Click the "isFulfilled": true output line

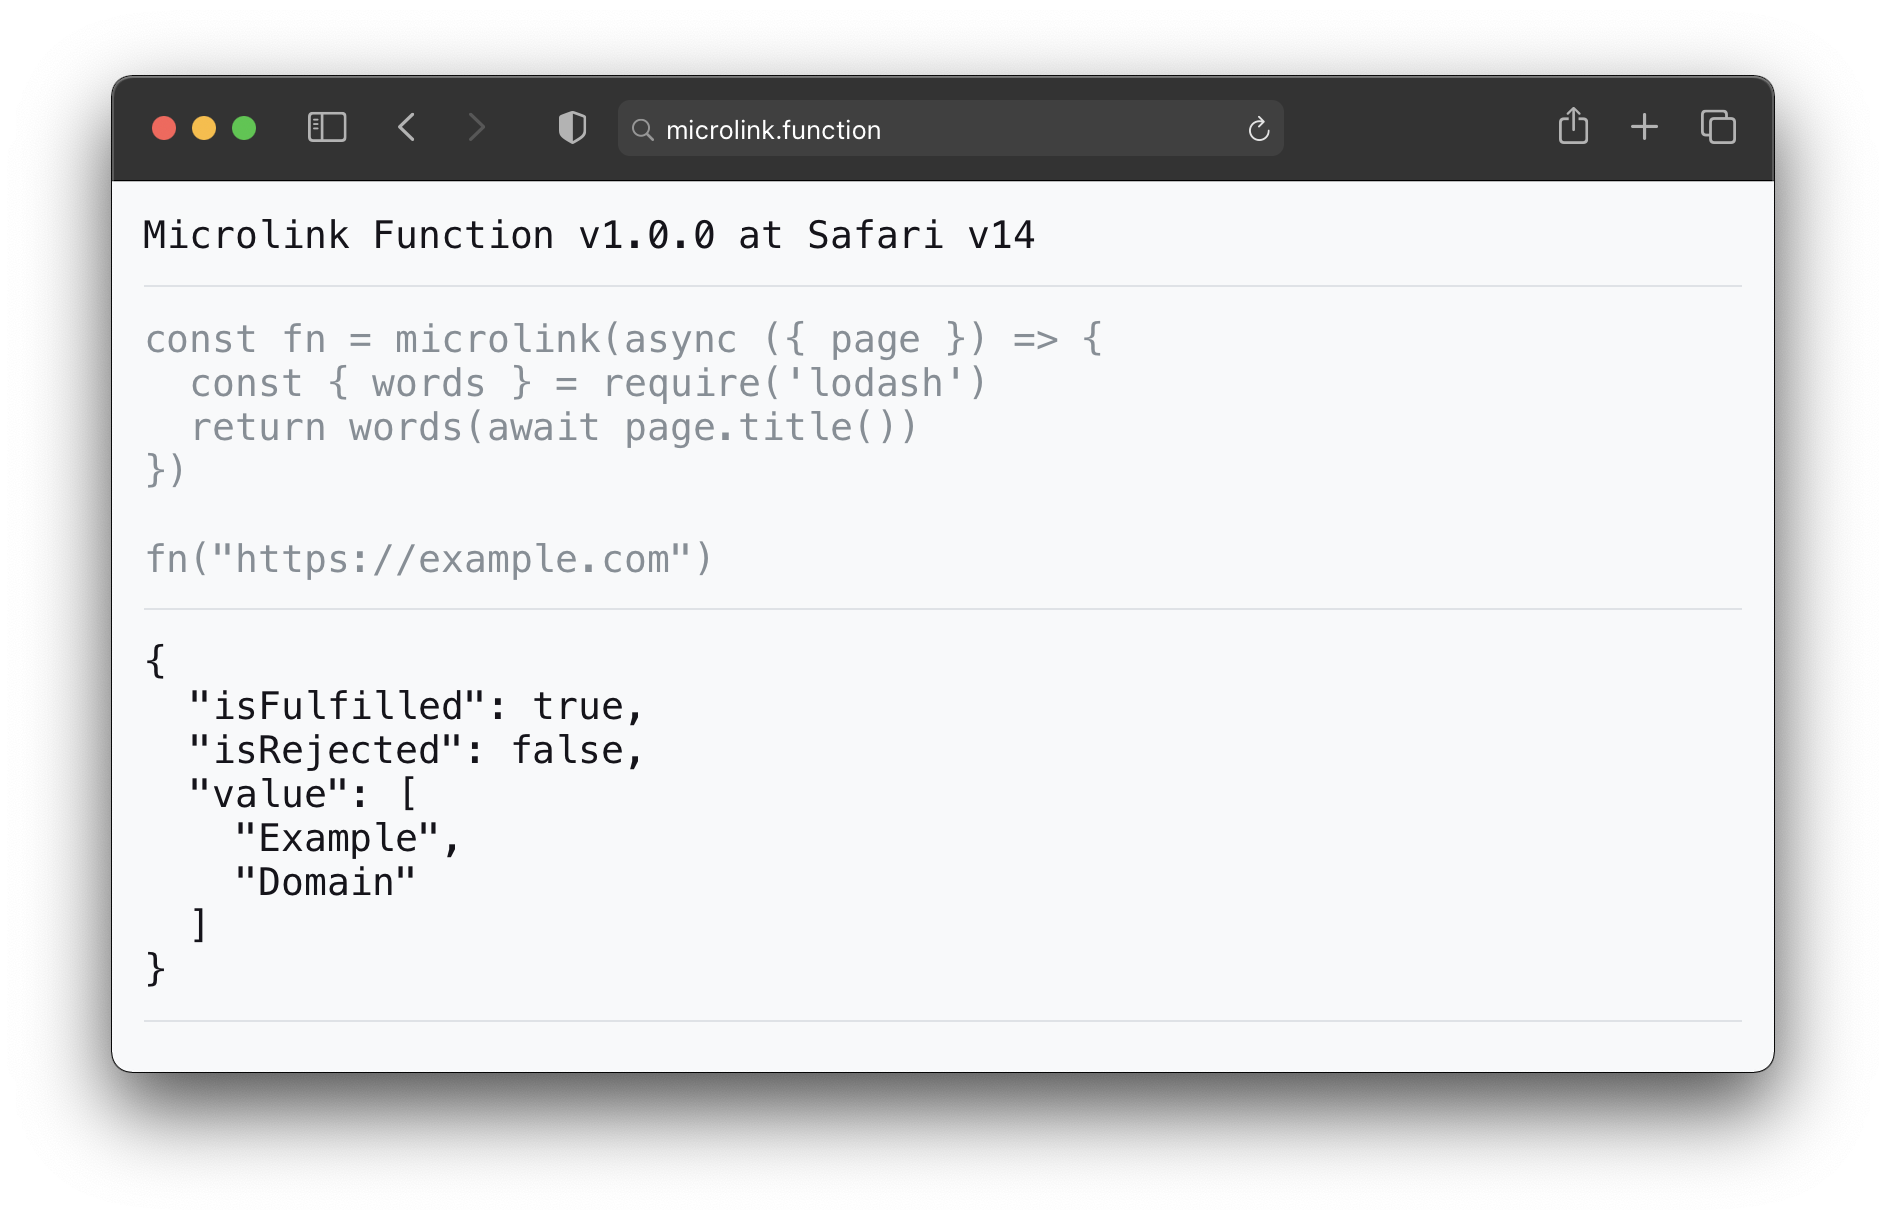416,707
